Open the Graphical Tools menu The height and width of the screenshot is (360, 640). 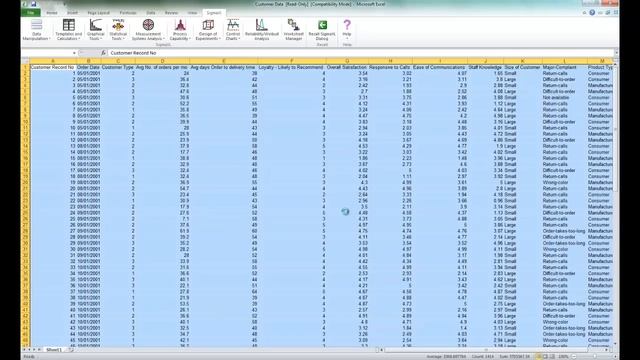click(96, 30)
